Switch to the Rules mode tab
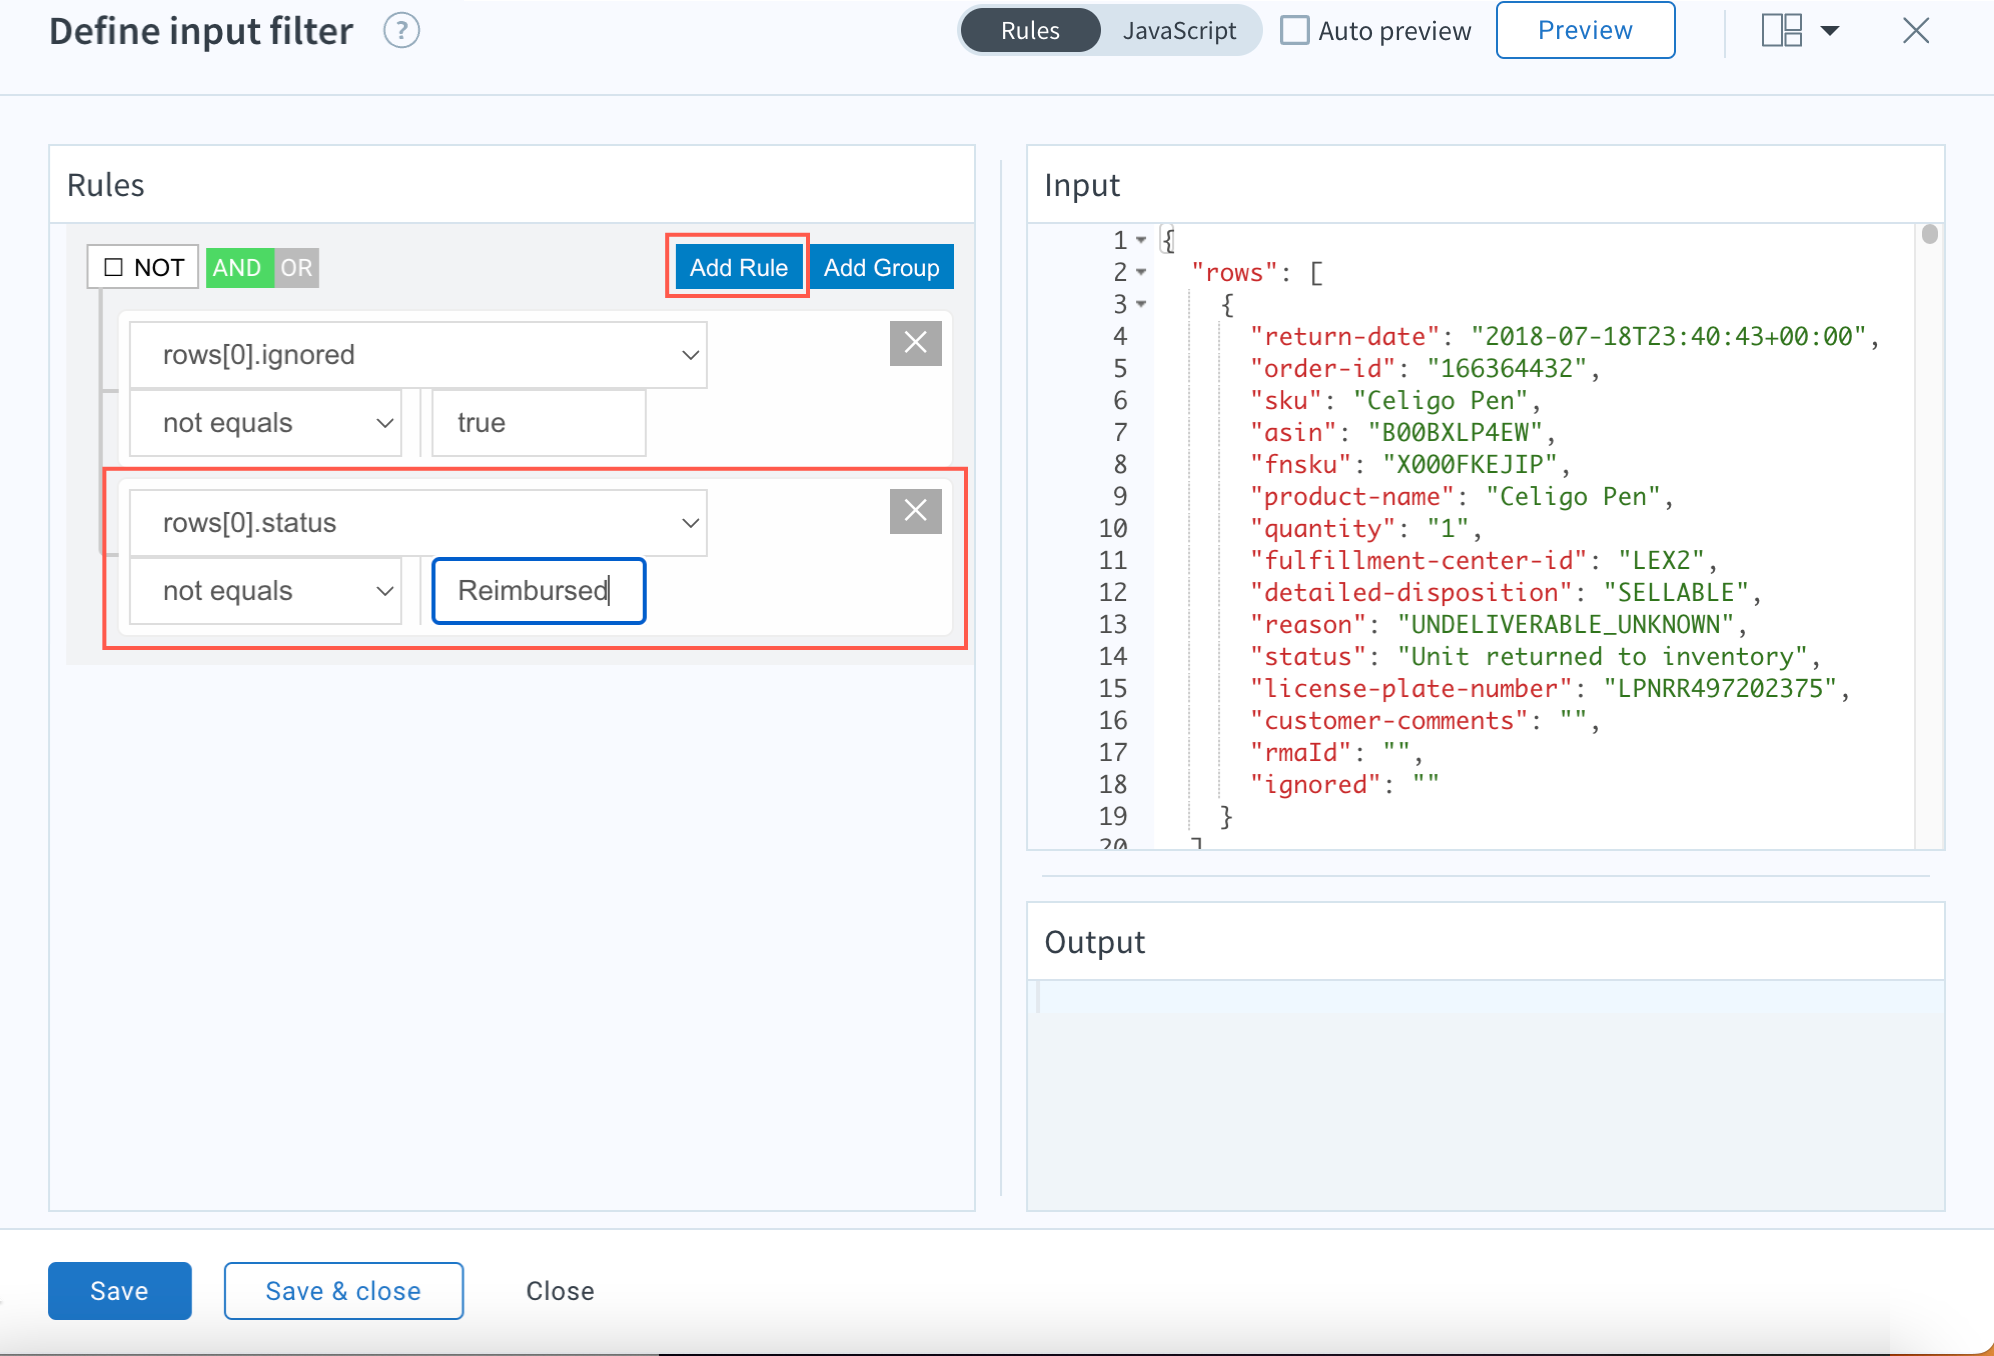 [x=1030, y=31]
